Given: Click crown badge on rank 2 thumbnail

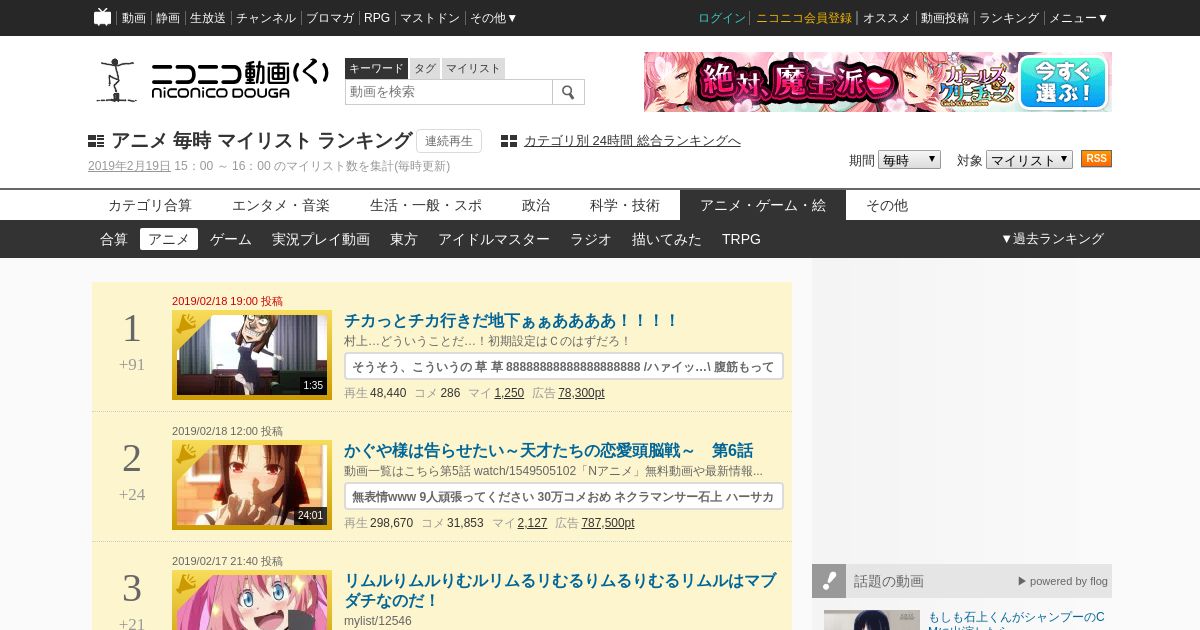Looking at the screenshot, I should 186,454.
